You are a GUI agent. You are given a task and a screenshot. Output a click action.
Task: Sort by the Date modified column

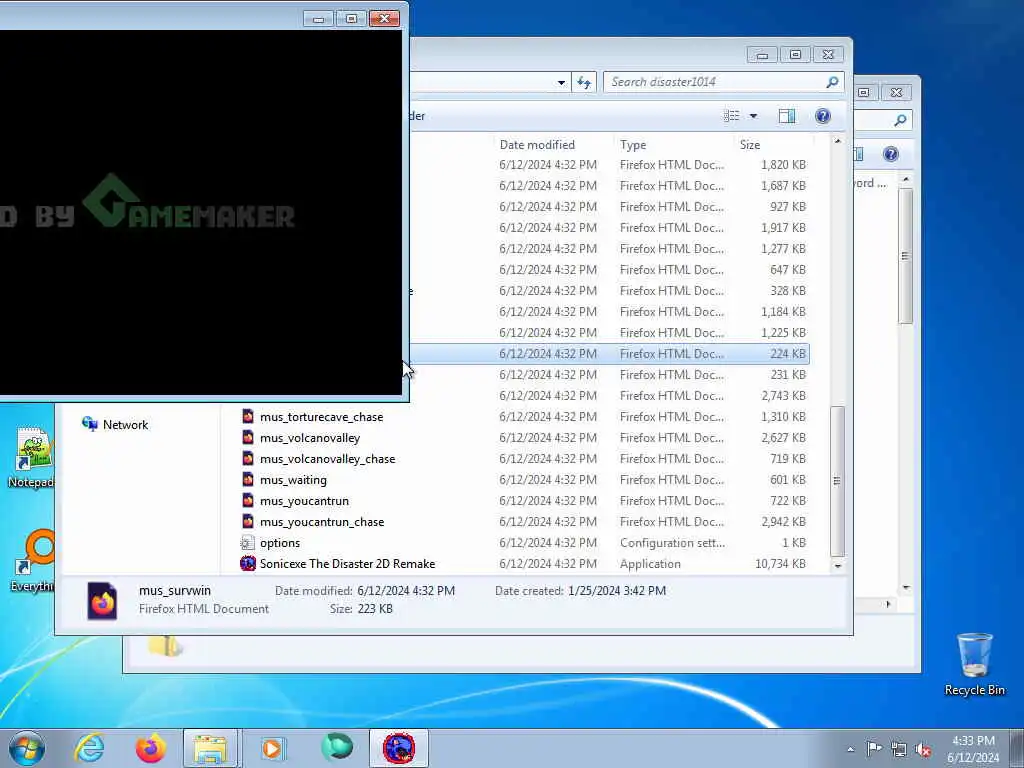coord(537,144)
